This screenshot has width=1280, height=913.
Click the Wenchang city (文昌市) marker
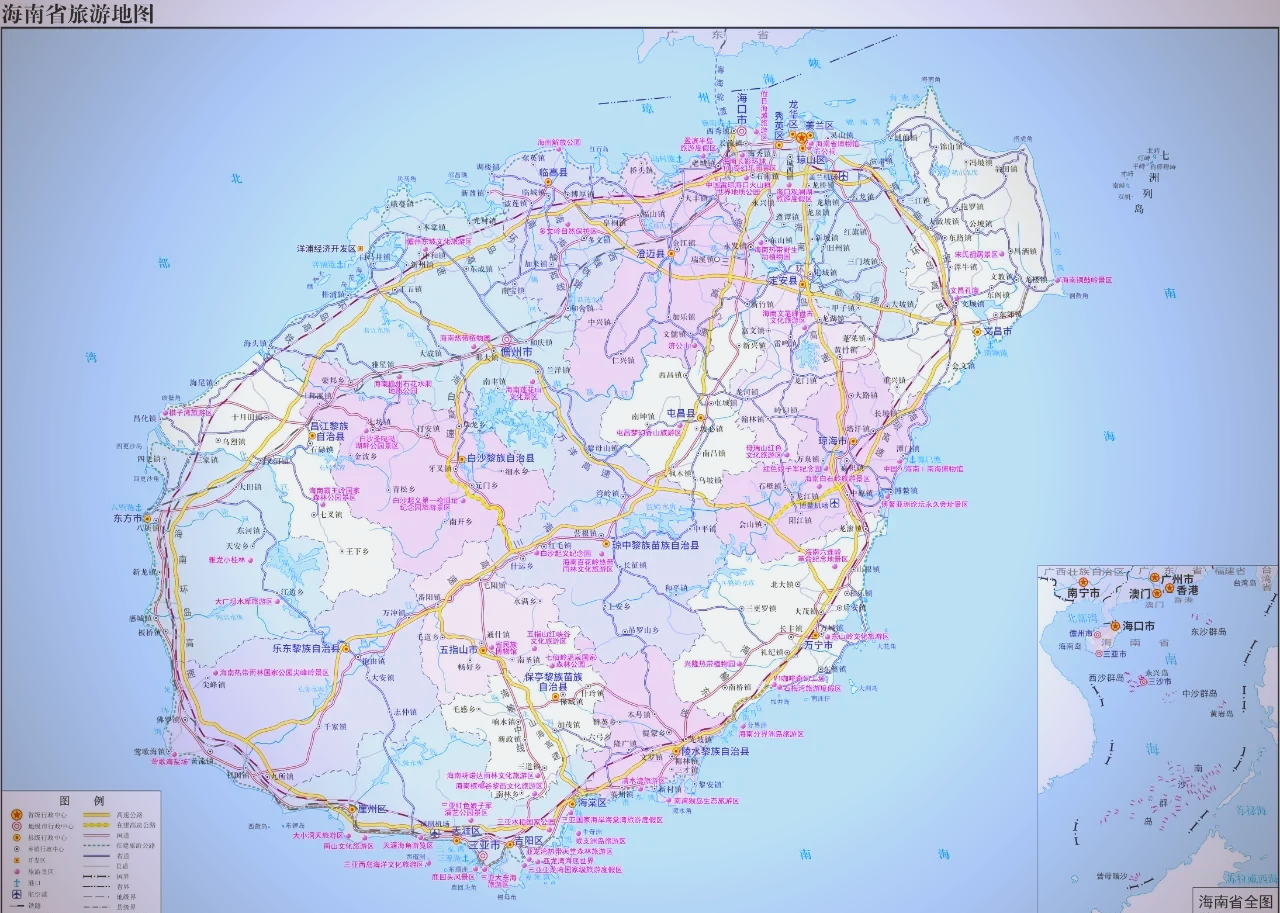[x=978, y=331]
